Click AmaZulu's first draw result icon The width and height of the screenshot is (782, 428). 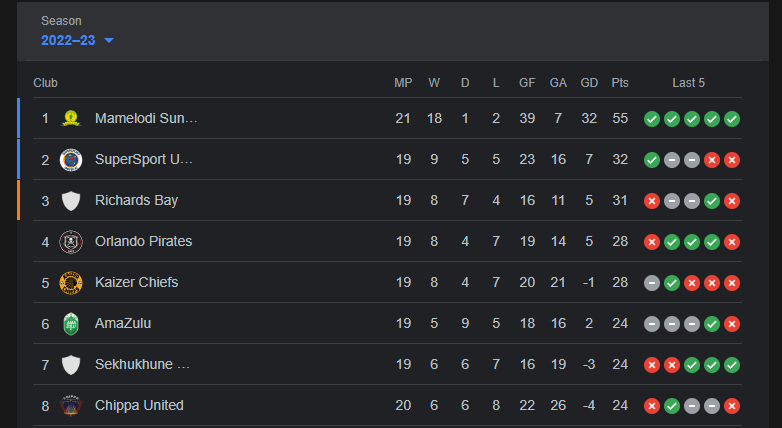[x=652, y=324]
